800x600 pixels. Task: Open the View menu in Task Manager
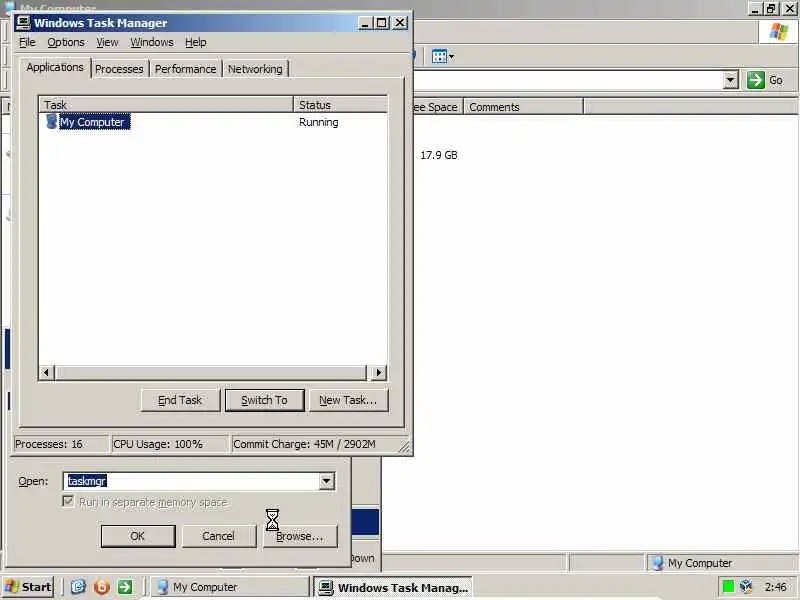pos(107,42)
